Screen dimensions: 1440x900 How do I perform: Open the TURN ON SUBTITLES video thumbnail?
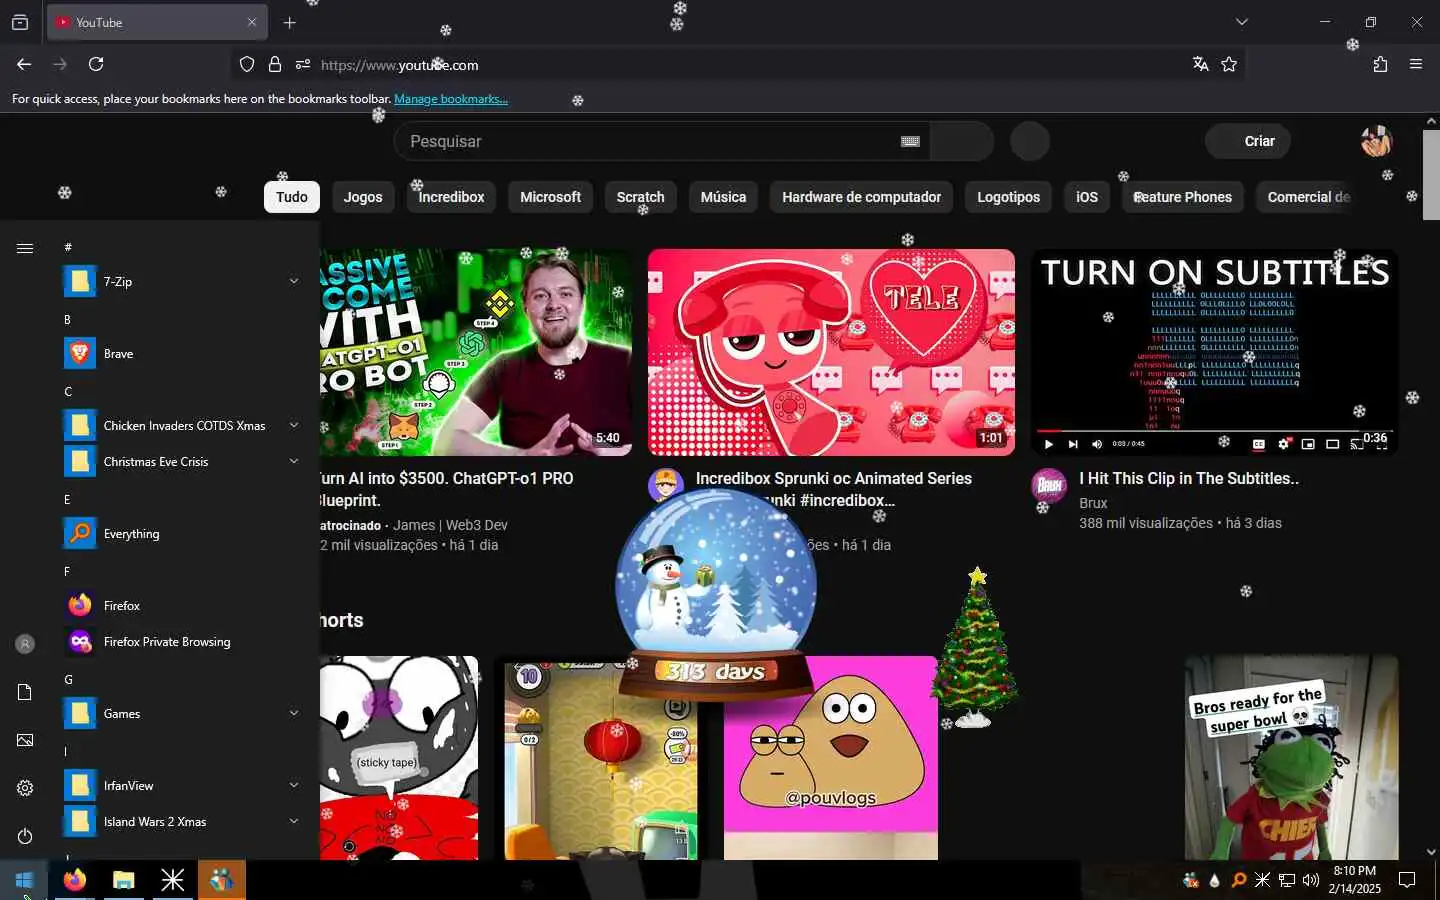pos(1214,352)
